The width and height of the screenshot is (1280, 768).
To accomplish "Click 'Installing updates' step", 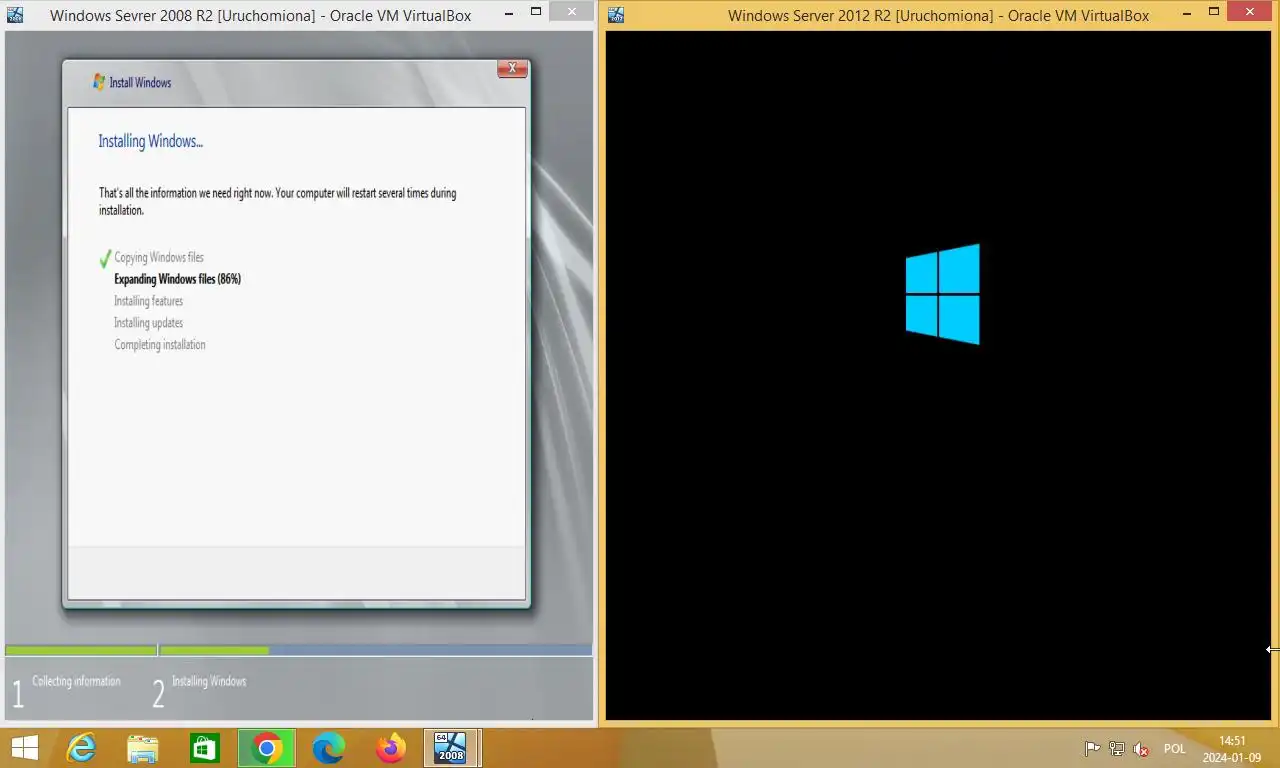I will tap(148, 323).
